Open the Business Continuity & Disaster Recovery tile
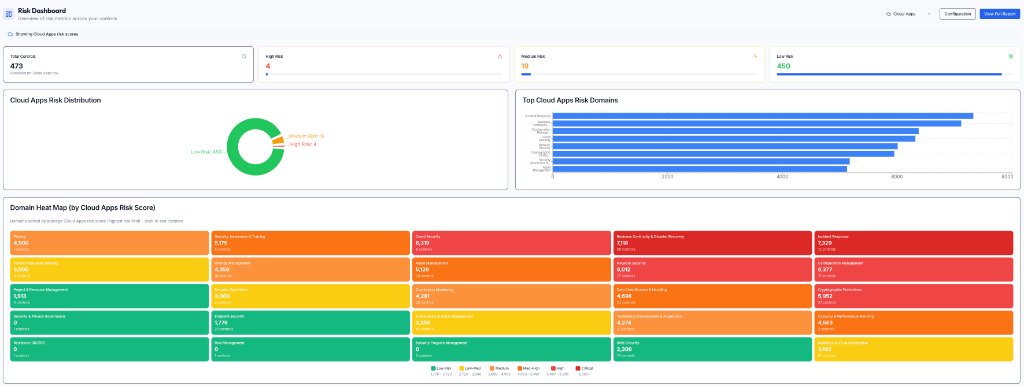1024x386 pixels. pos(713,242)
